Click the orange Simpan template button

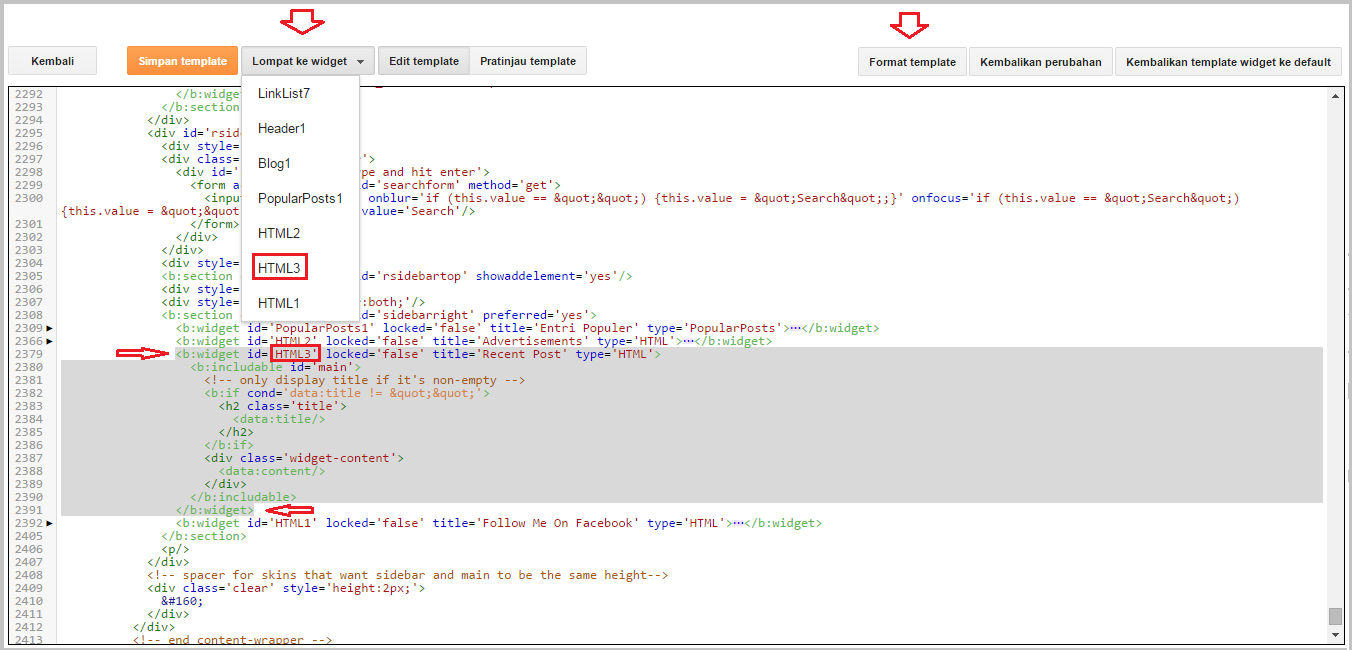pos(182,60)
